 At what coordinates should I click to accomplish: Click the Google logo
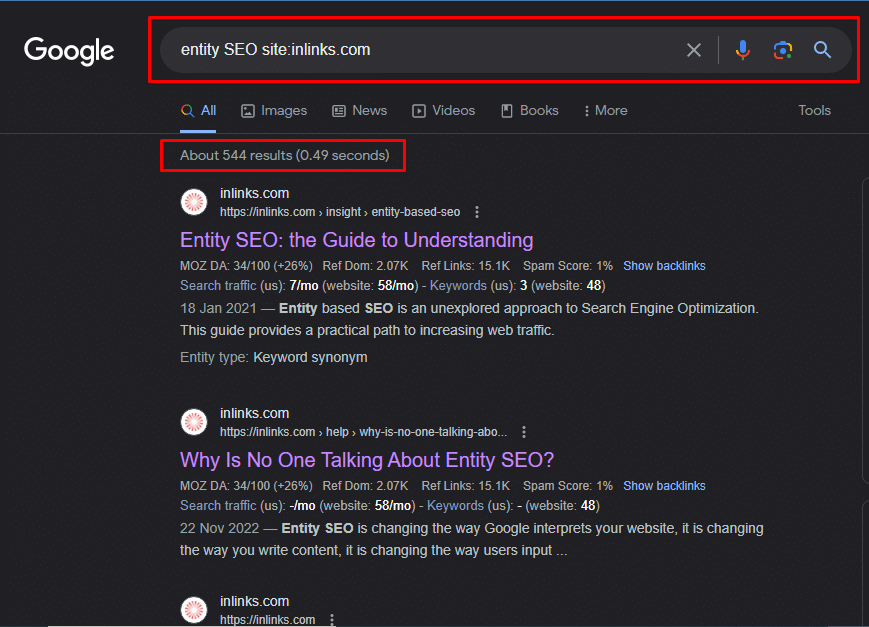coord(68,51)
